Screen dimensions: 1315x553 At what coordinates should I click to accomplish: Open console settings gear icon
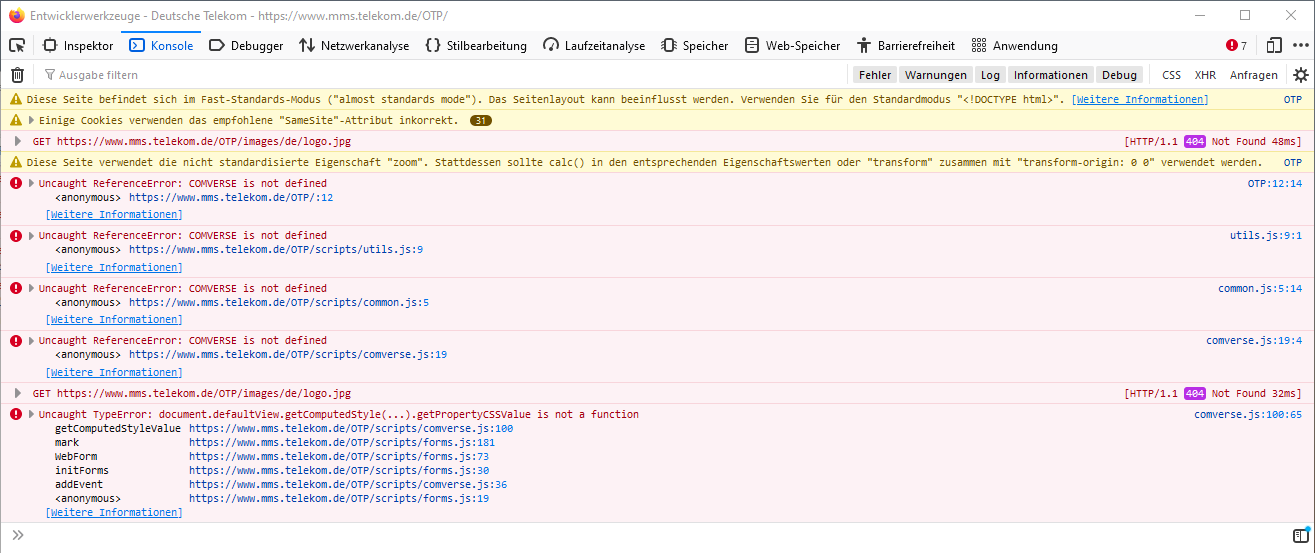point(1300,75)
